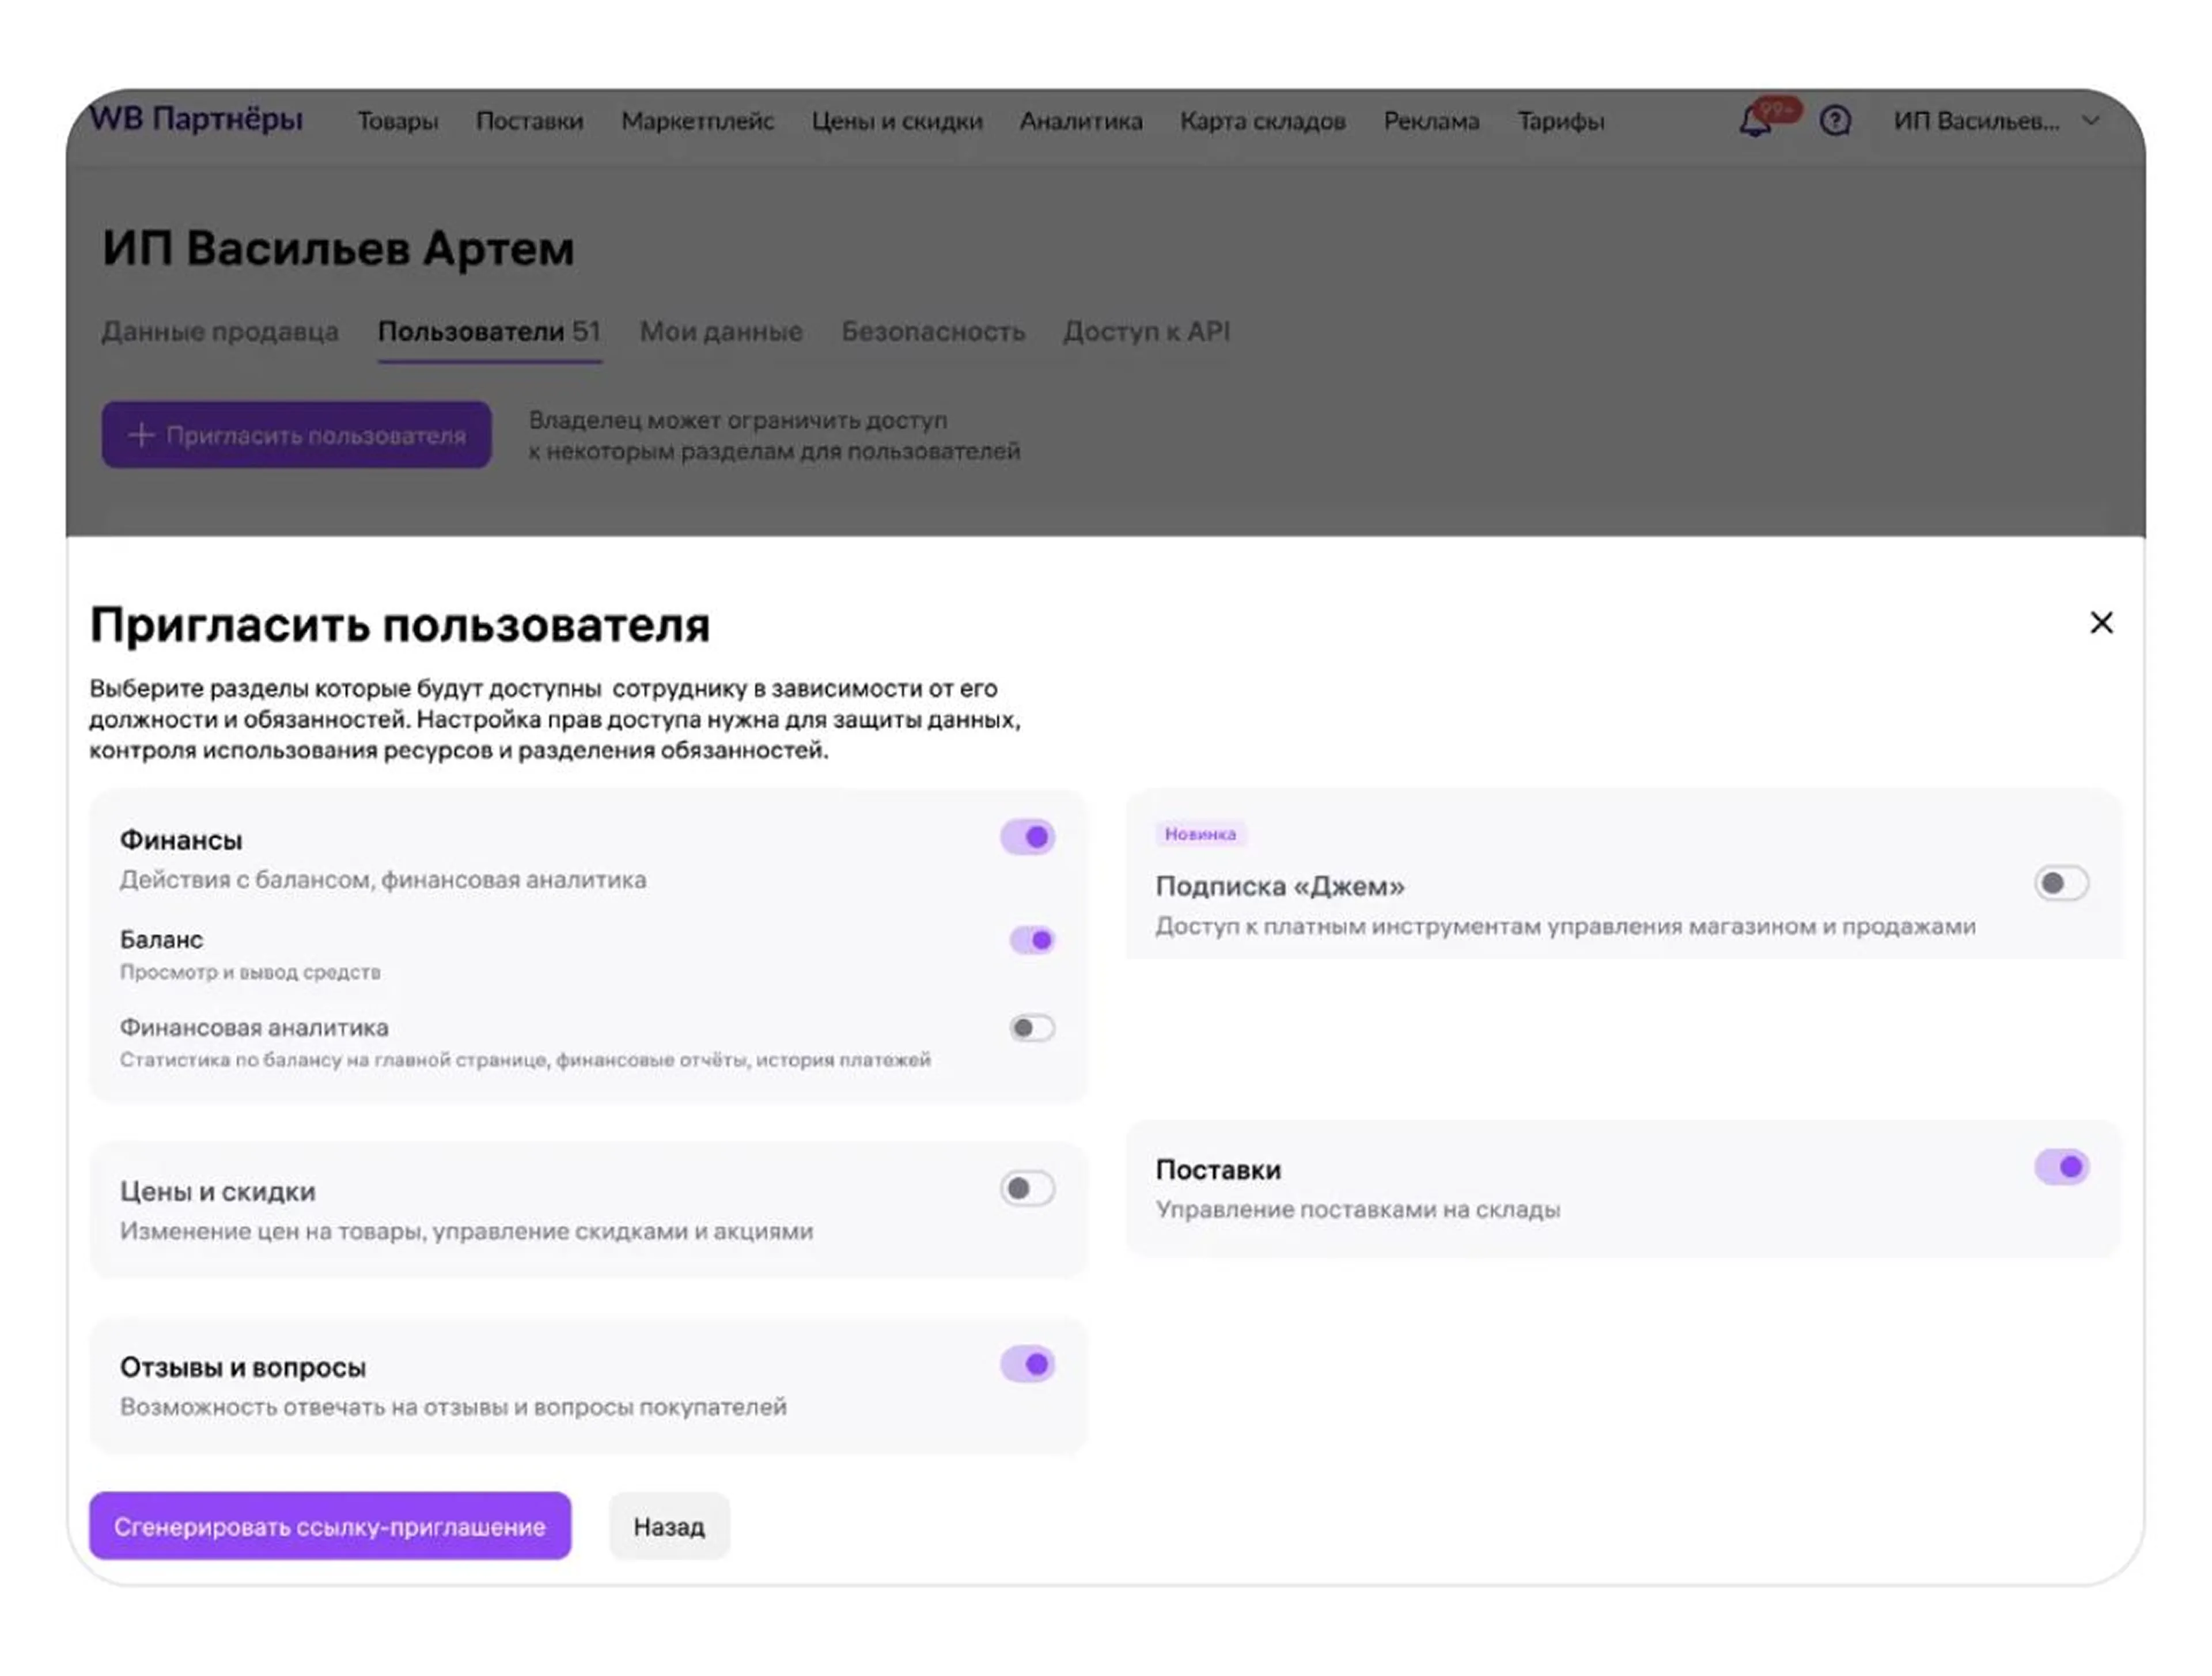The height and width of the screenshot is (1676, 2212).
Task: Open the Товары menu
Action: point(398,121)
